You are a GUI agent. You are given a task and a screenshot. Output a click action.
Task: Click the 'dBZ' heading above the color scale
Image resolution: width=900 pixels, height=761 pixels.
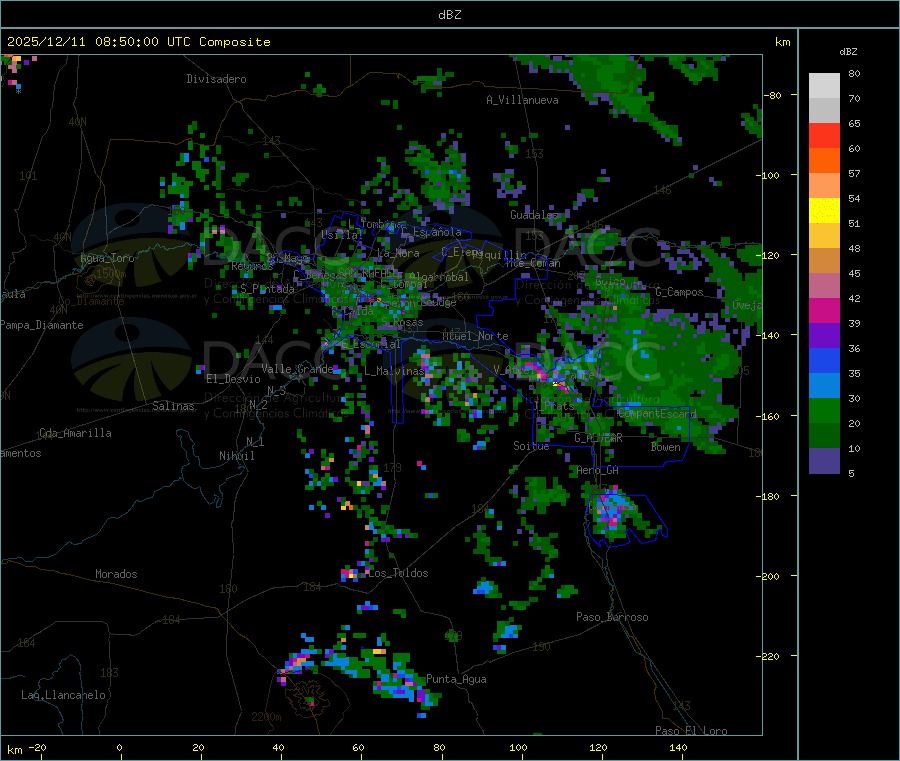pos(848,52)
